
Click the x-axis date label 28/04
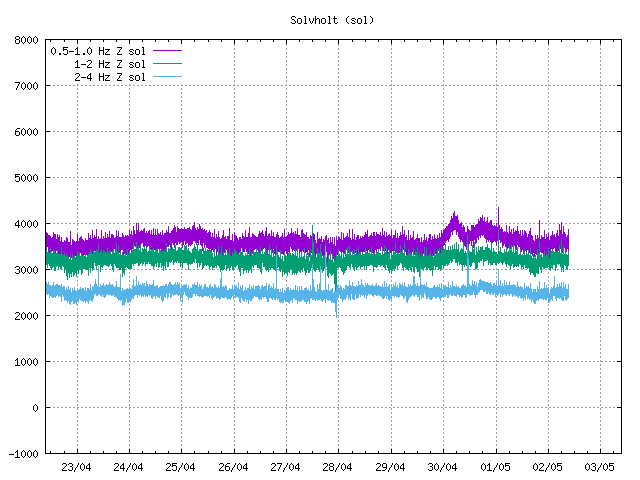coord(338,467)
